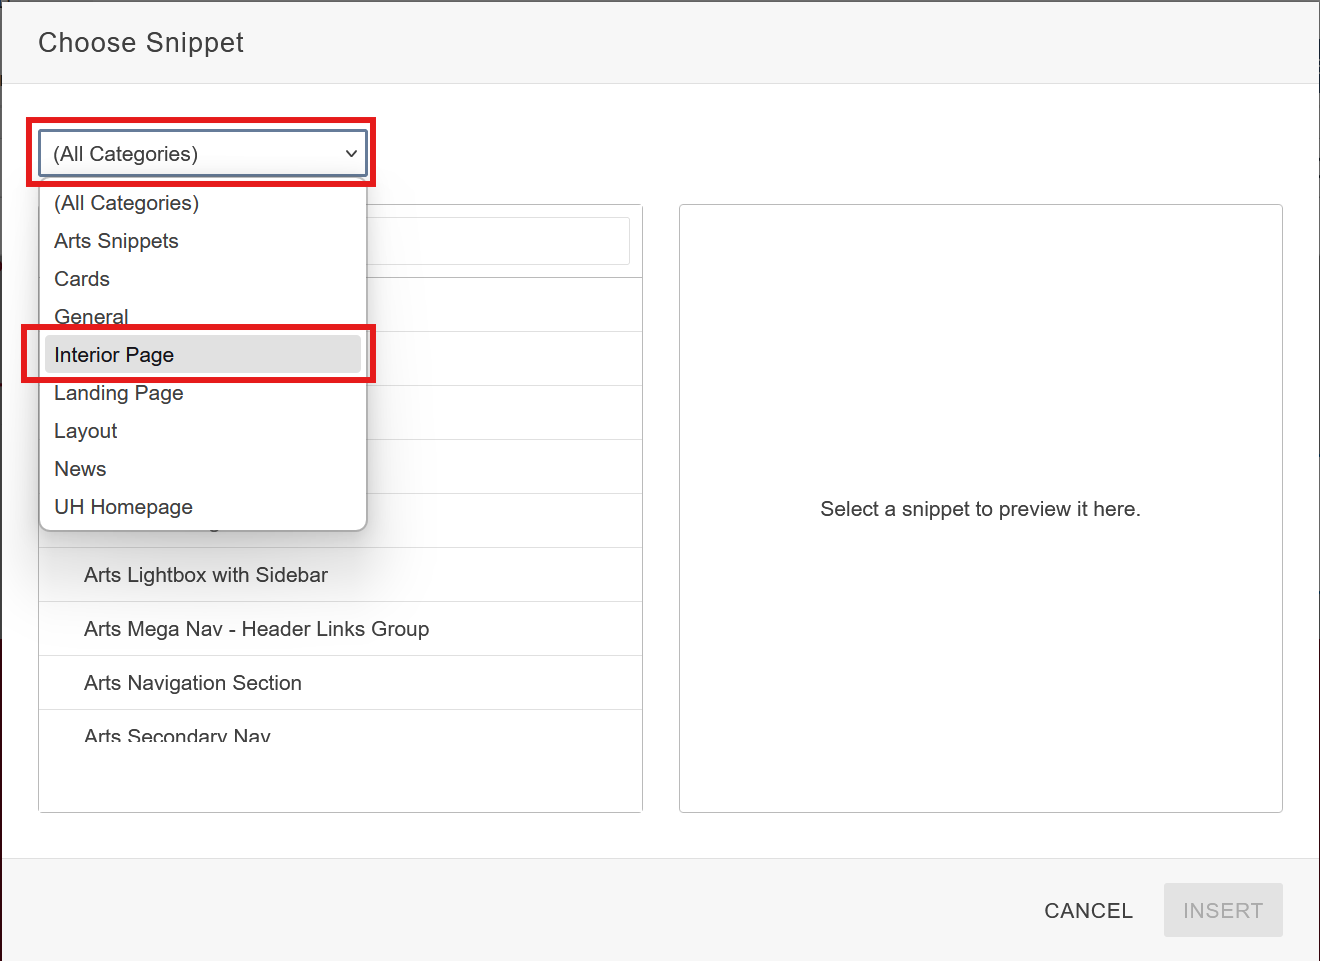Screen dimensions: 1320x961
Task: Select the Cards category option
Action: pos(82,279)
